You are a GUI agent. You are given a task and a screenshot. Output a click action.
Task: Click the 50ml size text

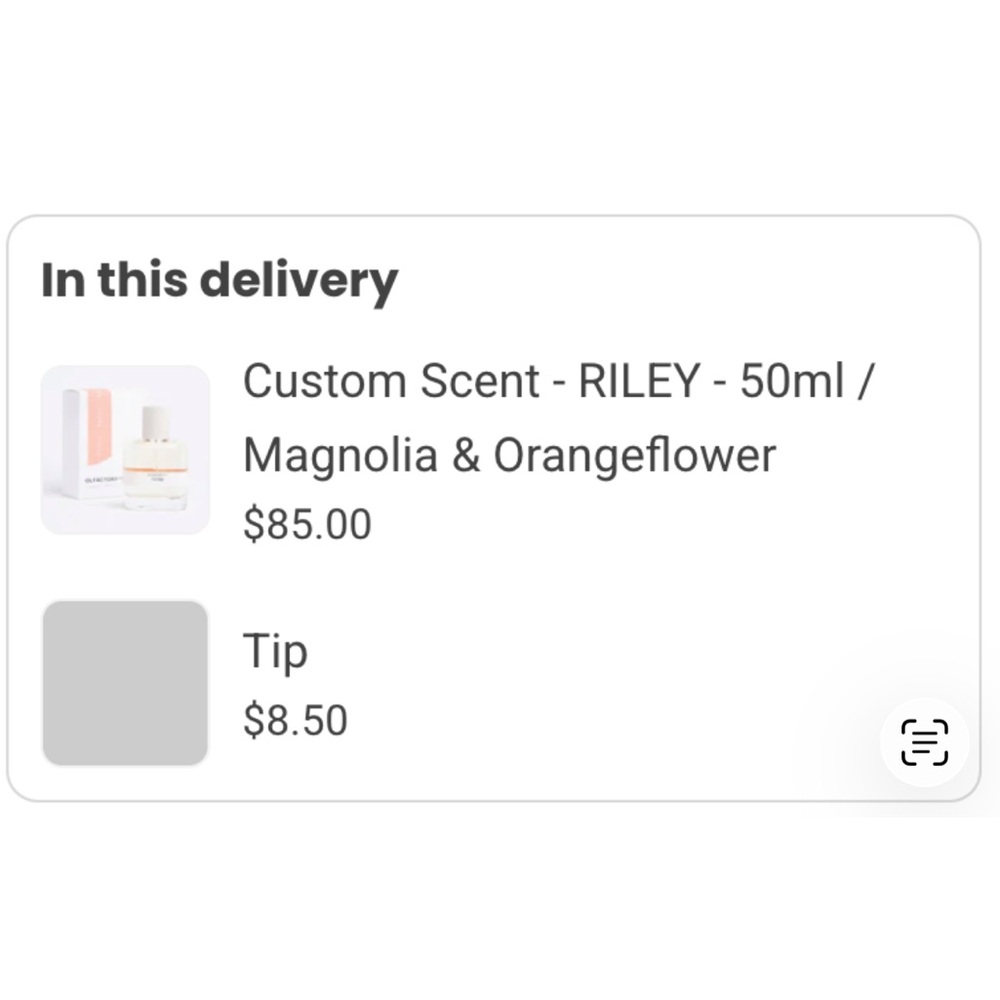pos(791,381)
